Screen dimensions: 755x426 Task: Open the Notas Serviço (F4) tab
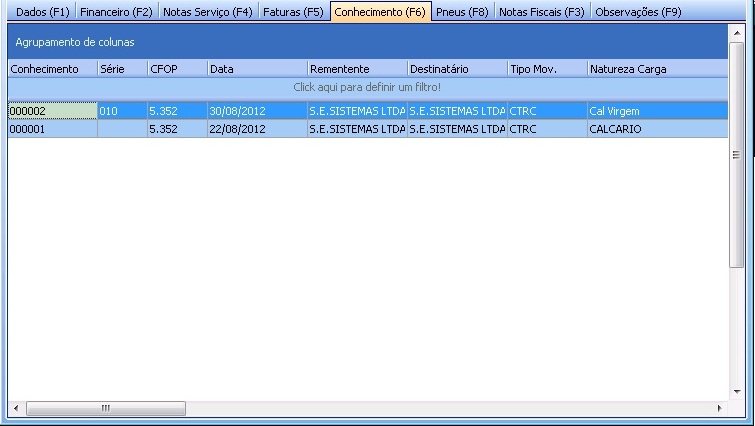(207, 12)
